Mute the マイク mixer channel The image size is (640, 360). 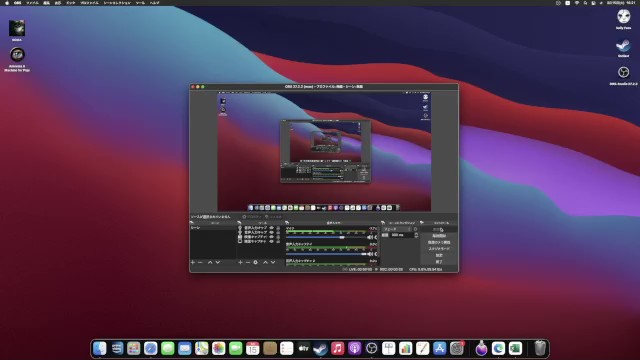[x=370, y=237]
